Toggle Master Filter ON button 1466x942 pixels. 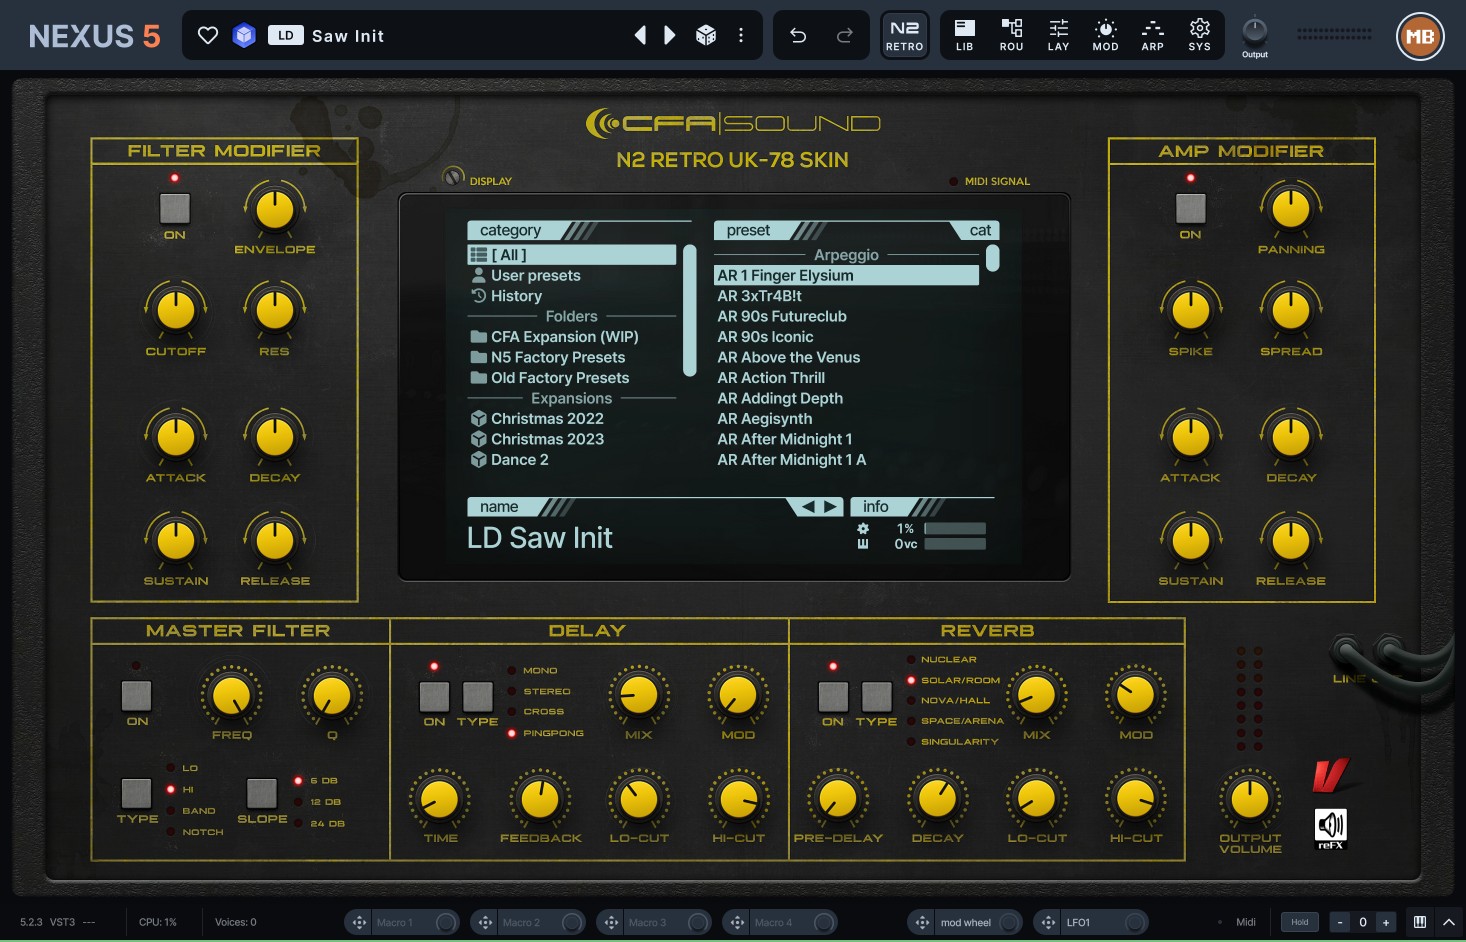(x=137, y=695)
